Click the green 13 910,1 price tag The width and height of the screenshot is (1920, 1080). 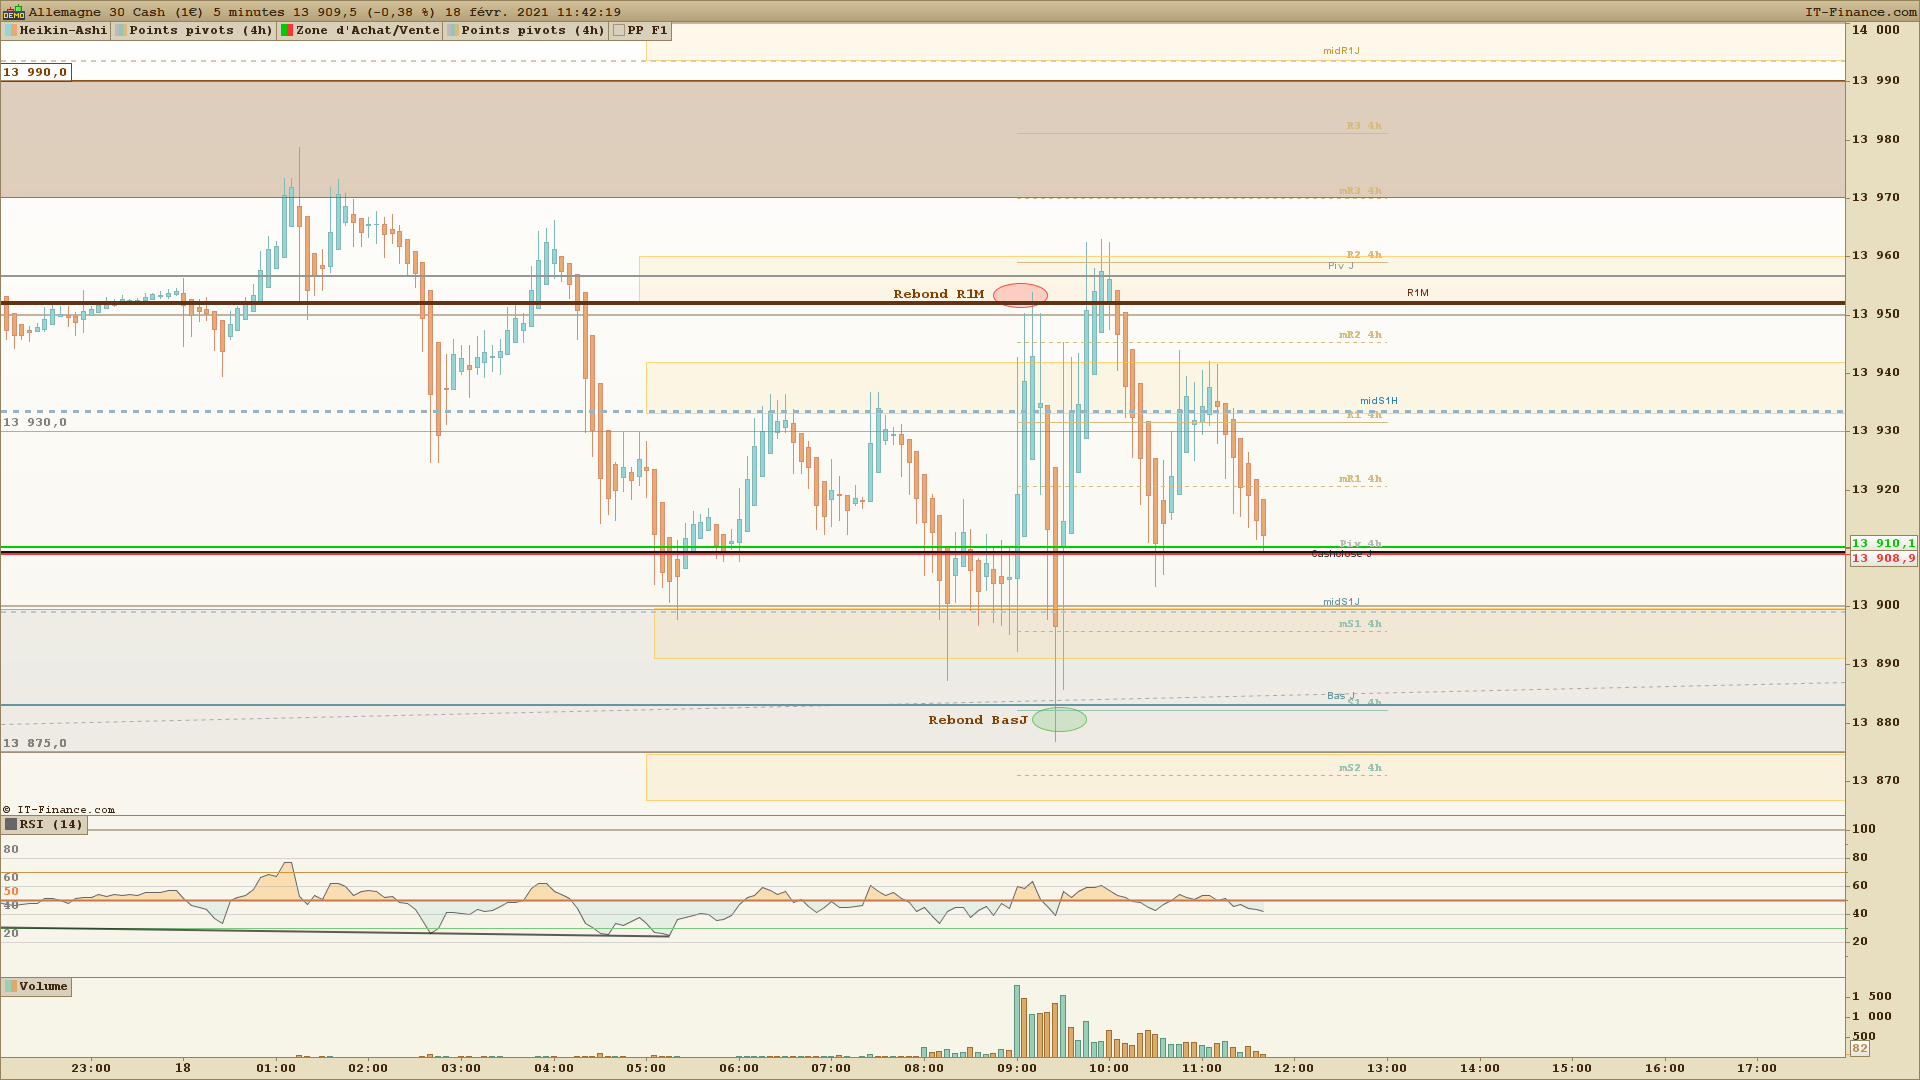[x=1883, y=544]
